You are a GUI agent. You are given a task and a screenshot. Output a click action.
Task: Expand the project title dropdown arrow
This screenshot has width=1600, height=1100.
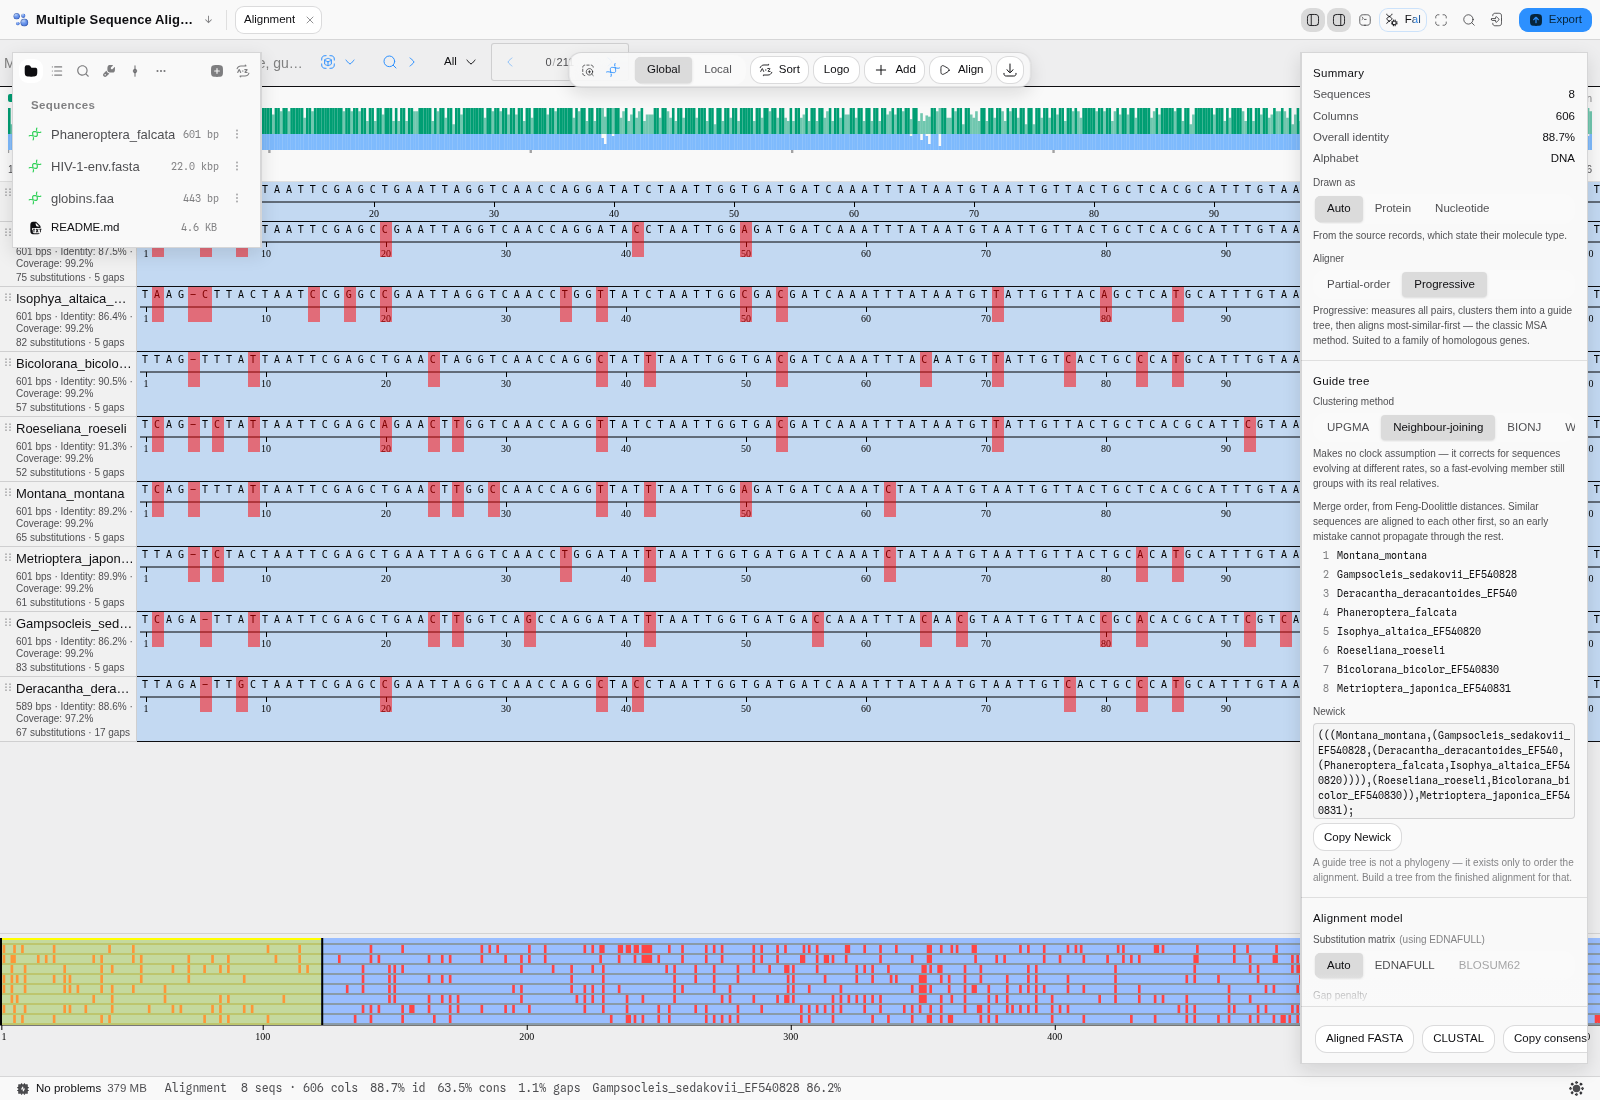click(x=208, y=20)
